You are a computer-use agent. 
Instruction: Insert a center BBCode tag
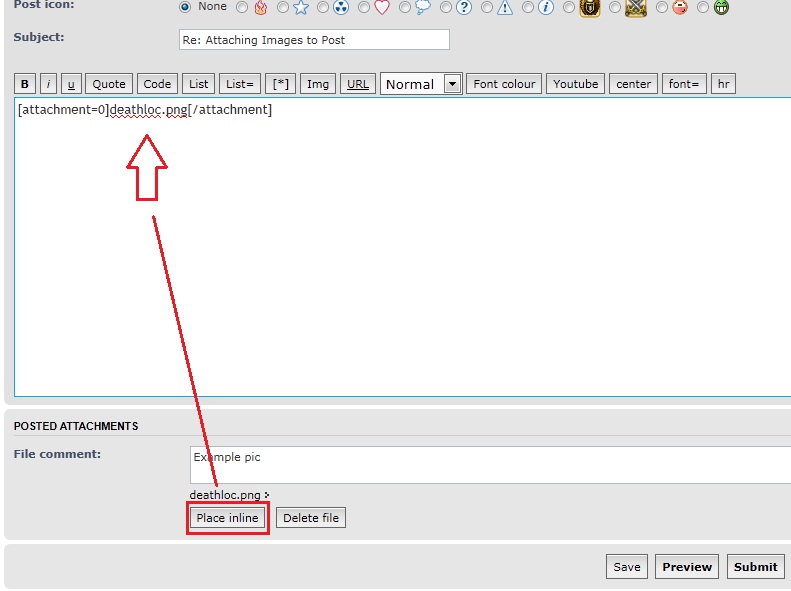click(634, 84)
